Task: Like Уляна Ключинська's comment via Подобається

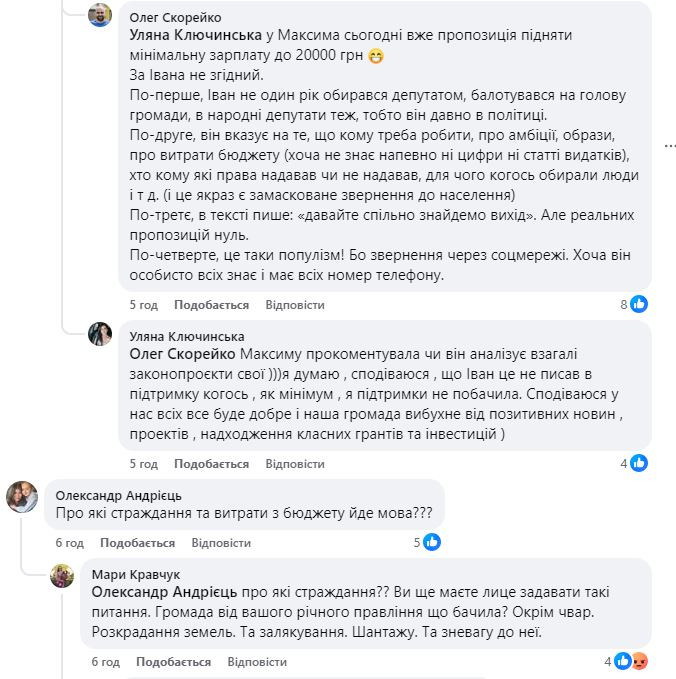Action: [211, 464]
